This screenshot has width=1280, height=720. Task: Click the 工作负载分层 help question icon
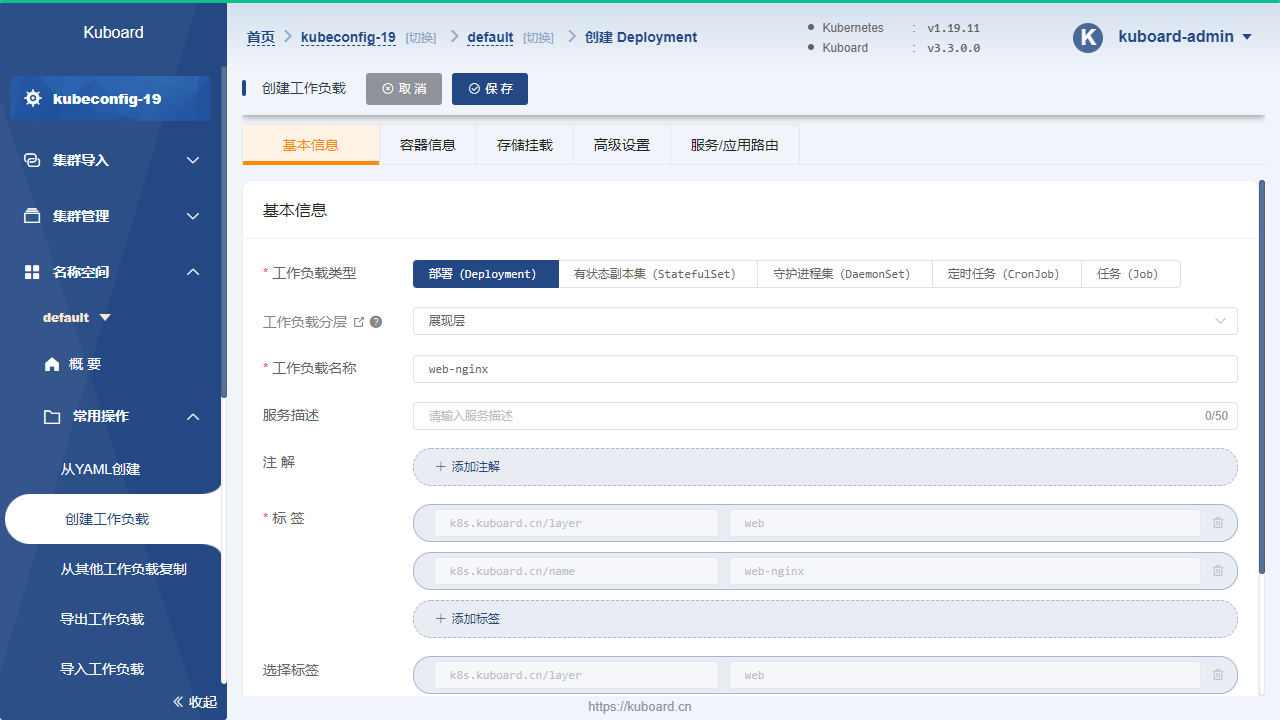tap(376, 322)
